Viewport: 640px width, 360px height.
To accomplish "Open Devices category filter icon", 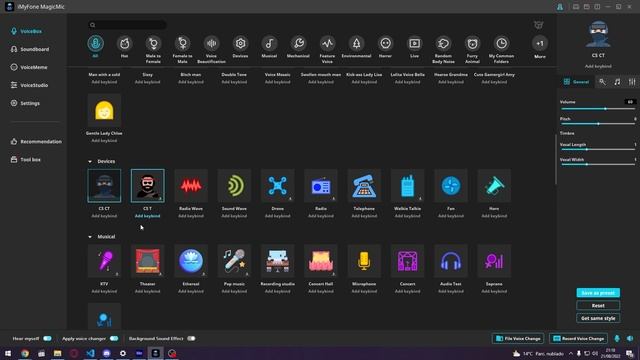I will pos(240,43).
